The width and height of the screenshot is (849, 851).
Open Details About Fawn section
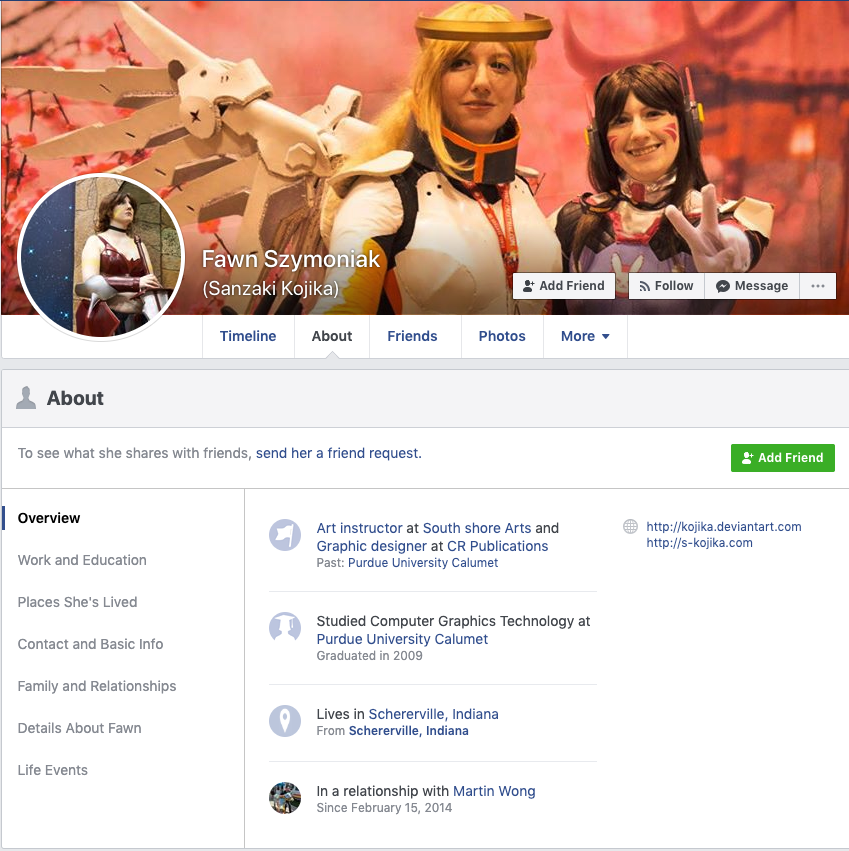click(x=79, y=728)
